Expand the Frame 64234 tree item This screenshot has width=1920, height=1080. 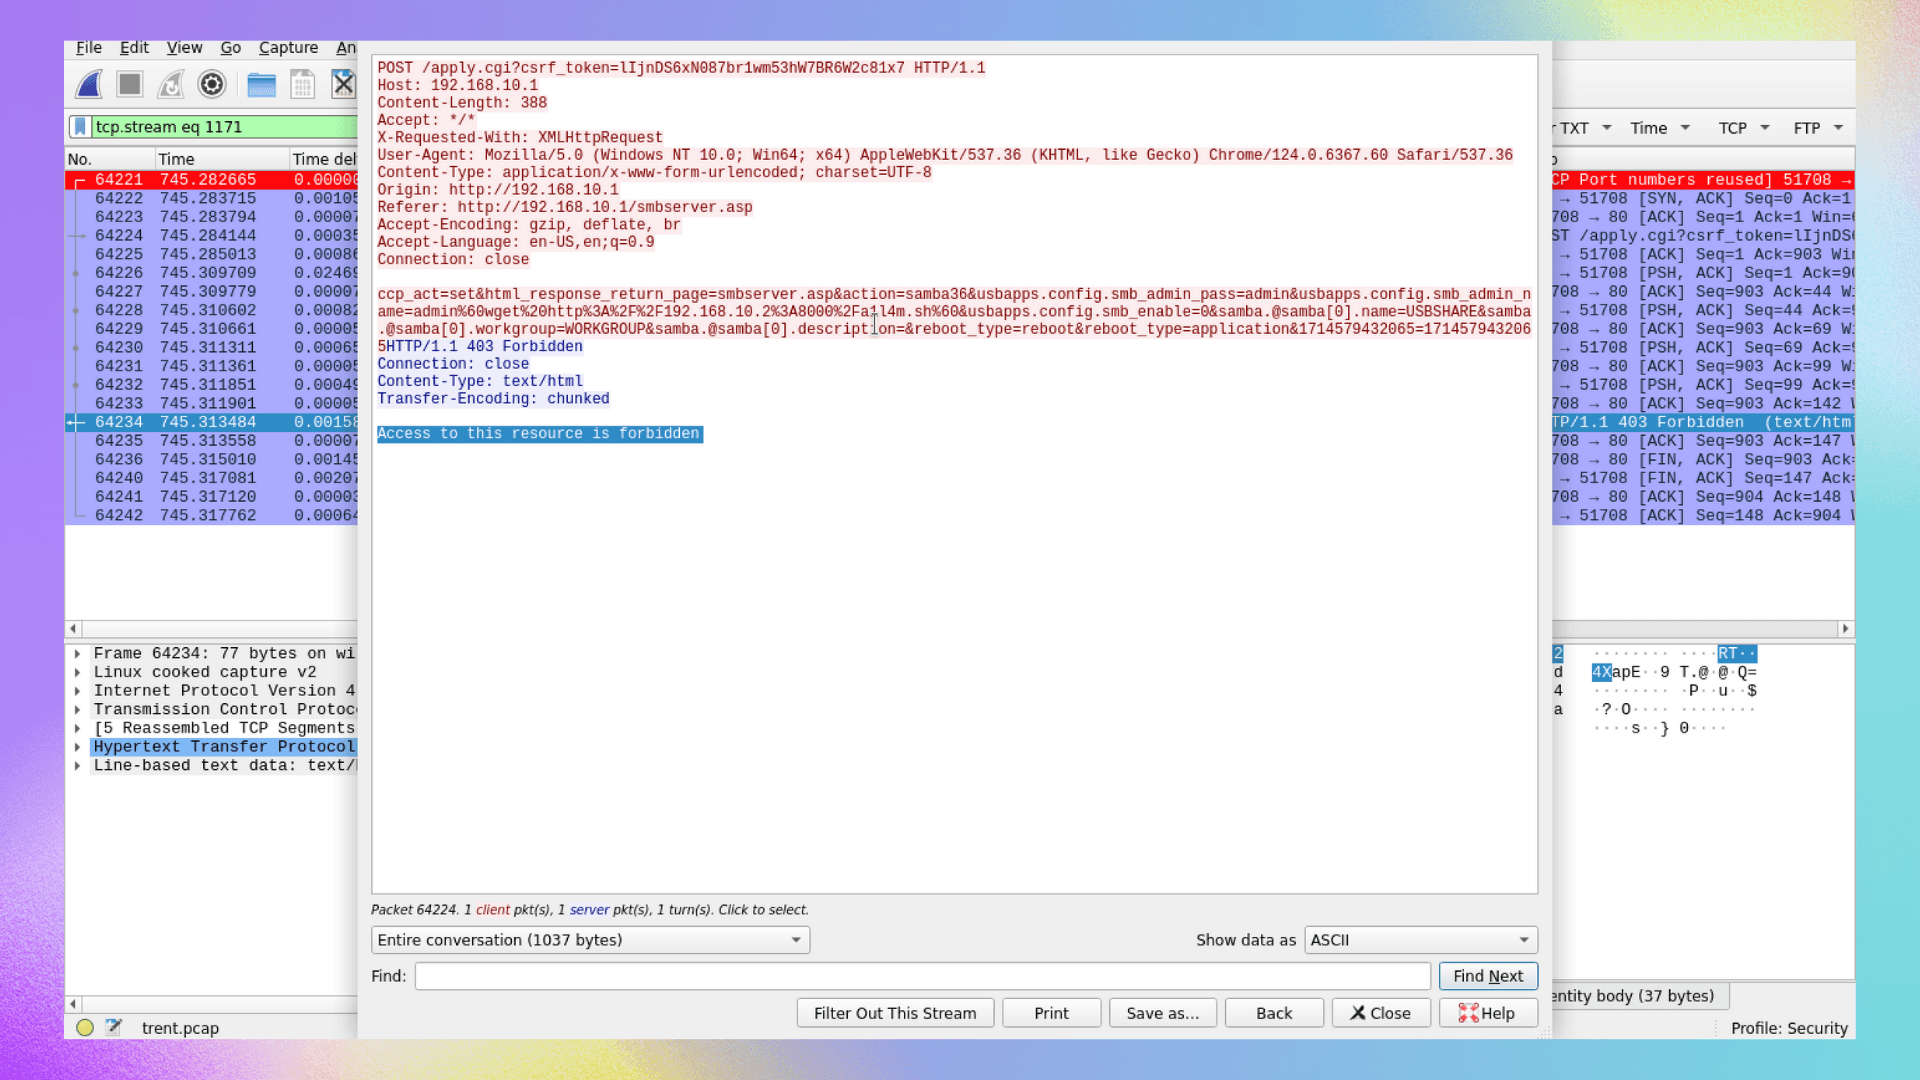pos(77,653)
